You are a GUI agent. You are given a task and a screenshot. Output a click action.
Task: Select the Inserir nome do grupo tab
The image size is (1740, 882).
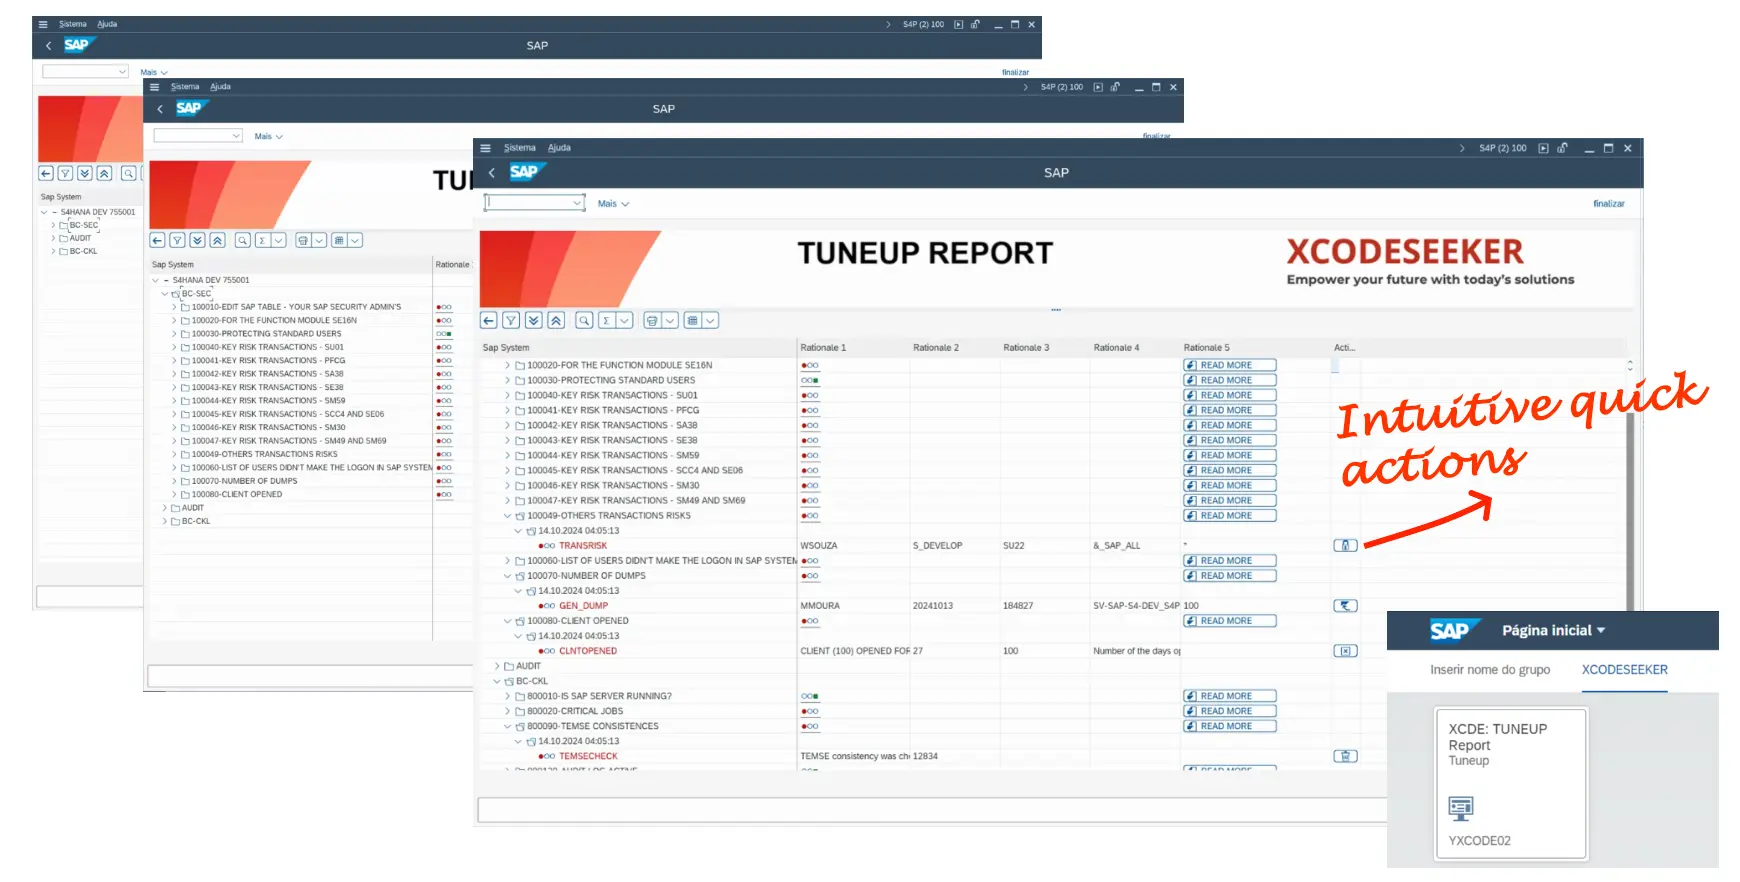[1490, 670]
